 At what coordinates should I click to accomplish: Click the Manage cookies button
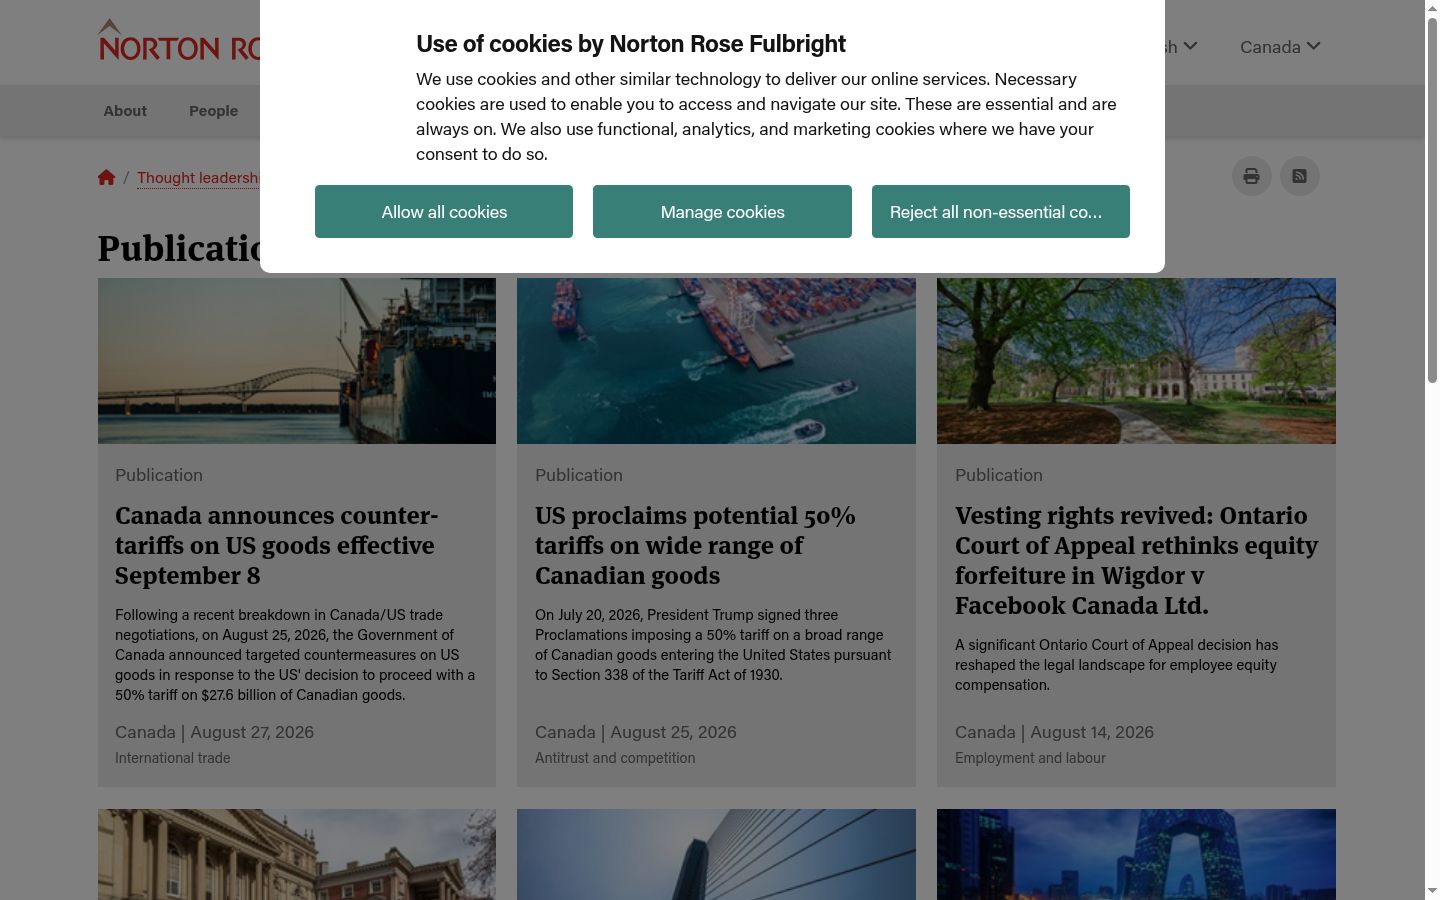[722, 212]
